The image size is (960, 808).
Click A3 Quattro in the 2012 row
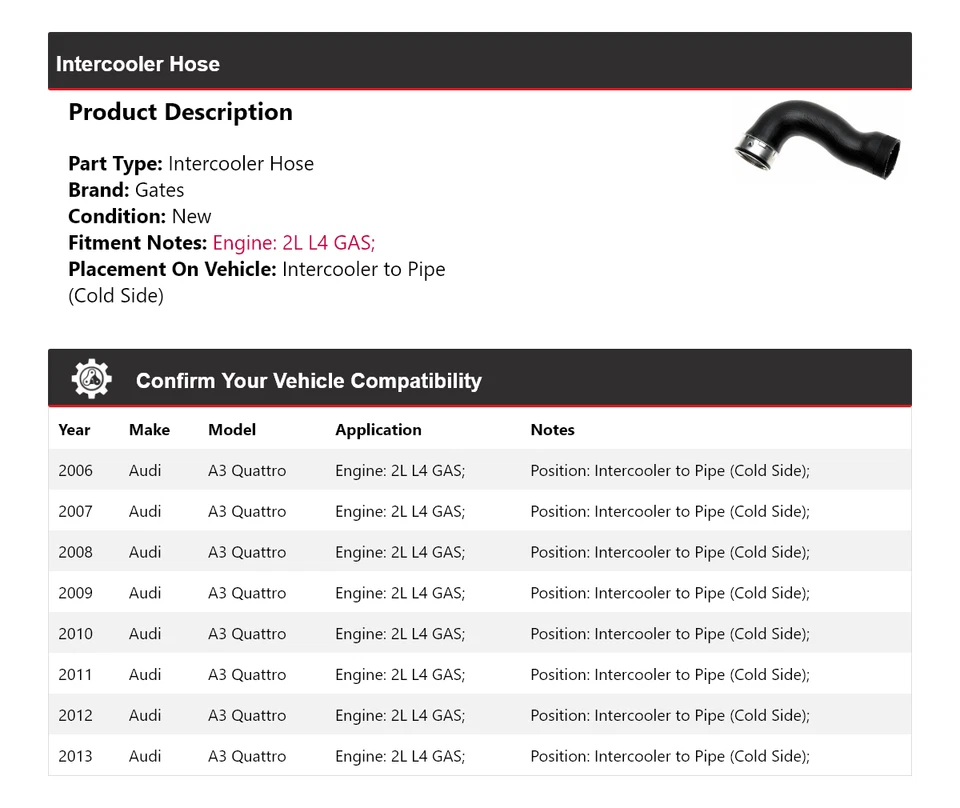247,716
